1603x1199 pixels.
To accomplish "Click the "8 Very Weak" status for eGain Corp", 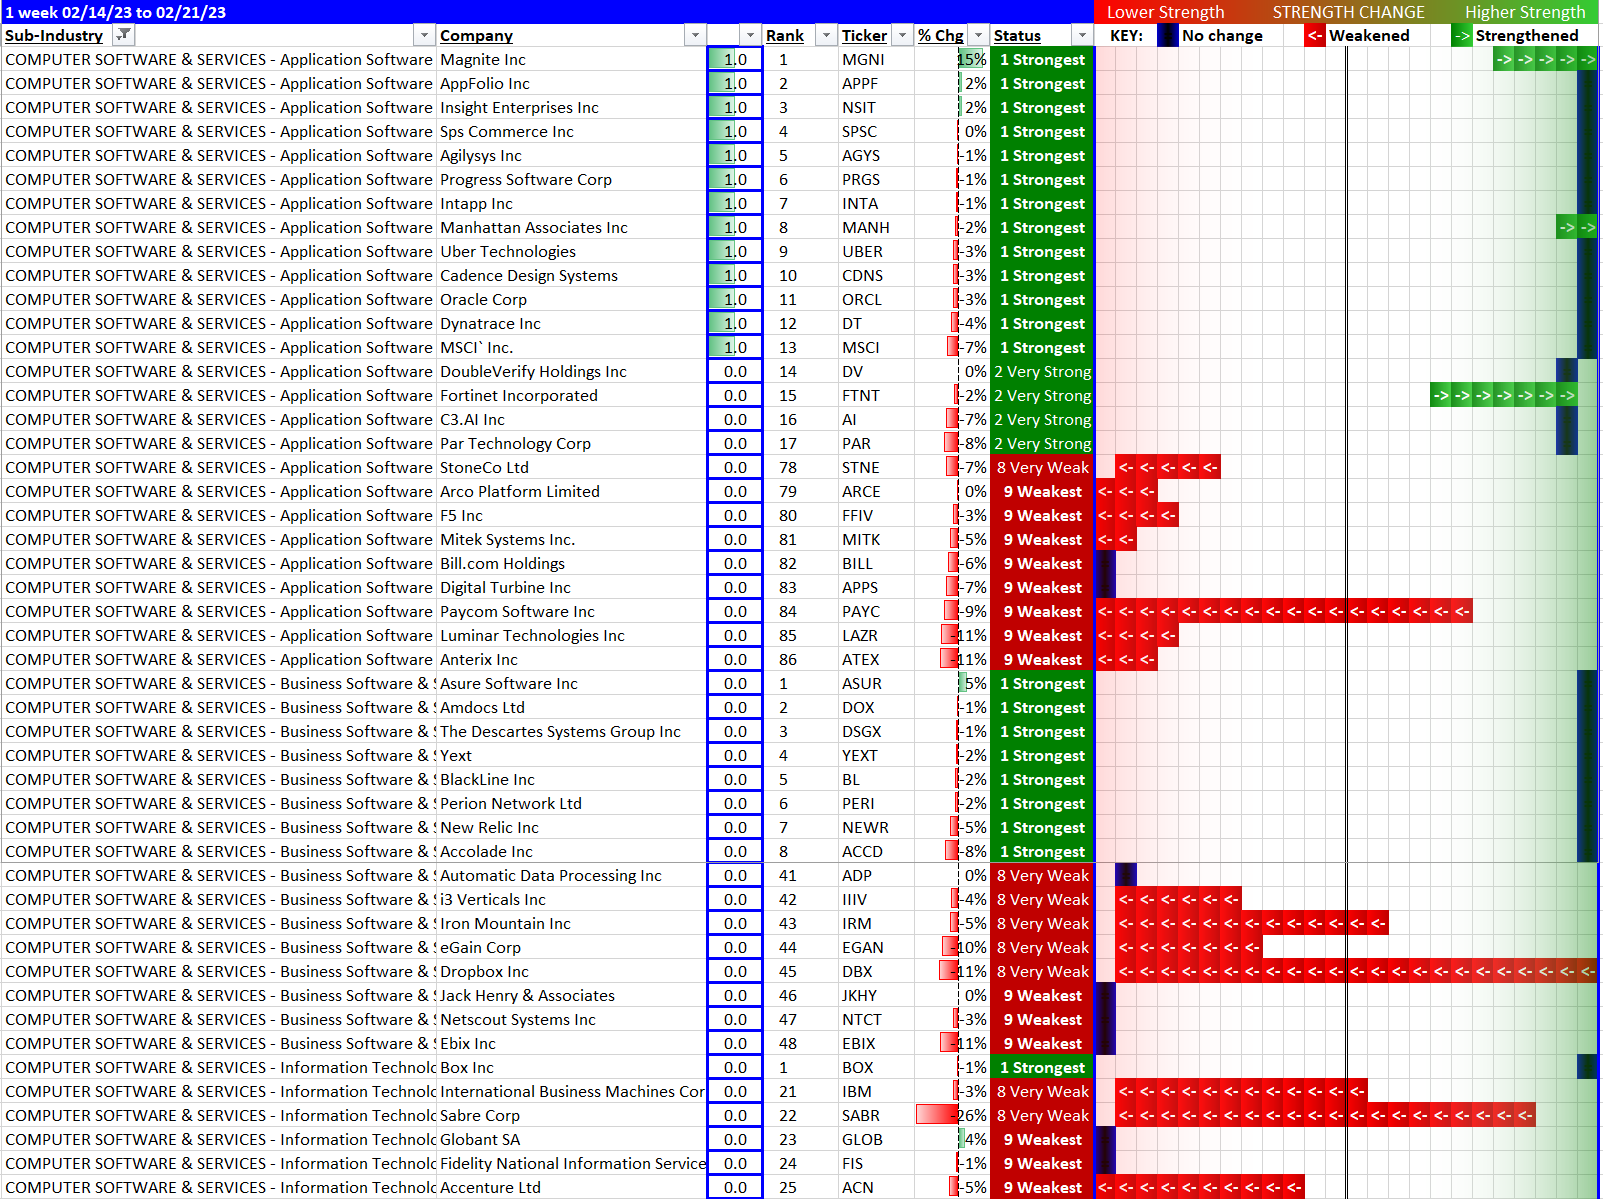I will (x=1042, y=948).
